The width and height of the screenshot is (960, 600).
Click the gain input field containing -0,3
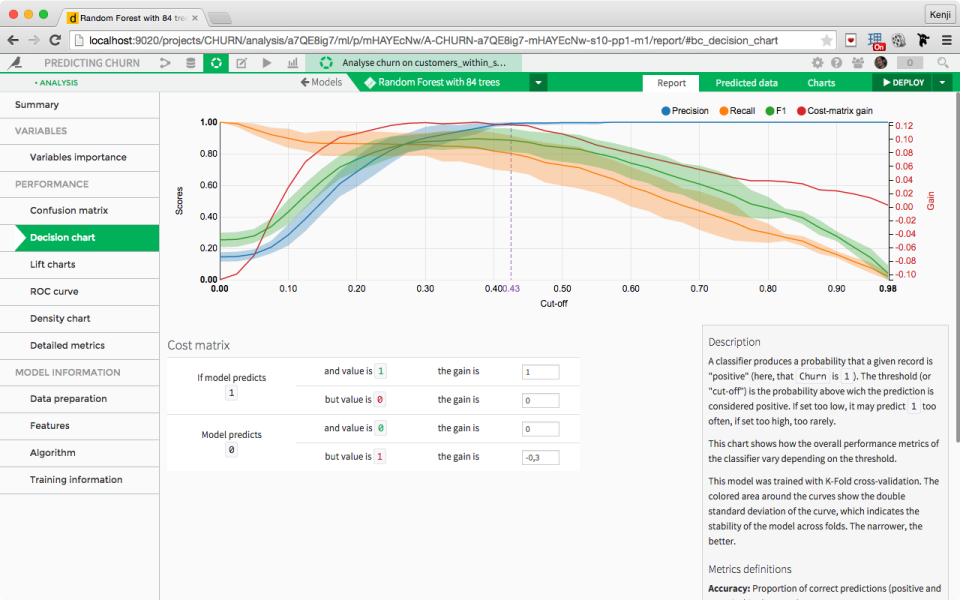[540, 456]
